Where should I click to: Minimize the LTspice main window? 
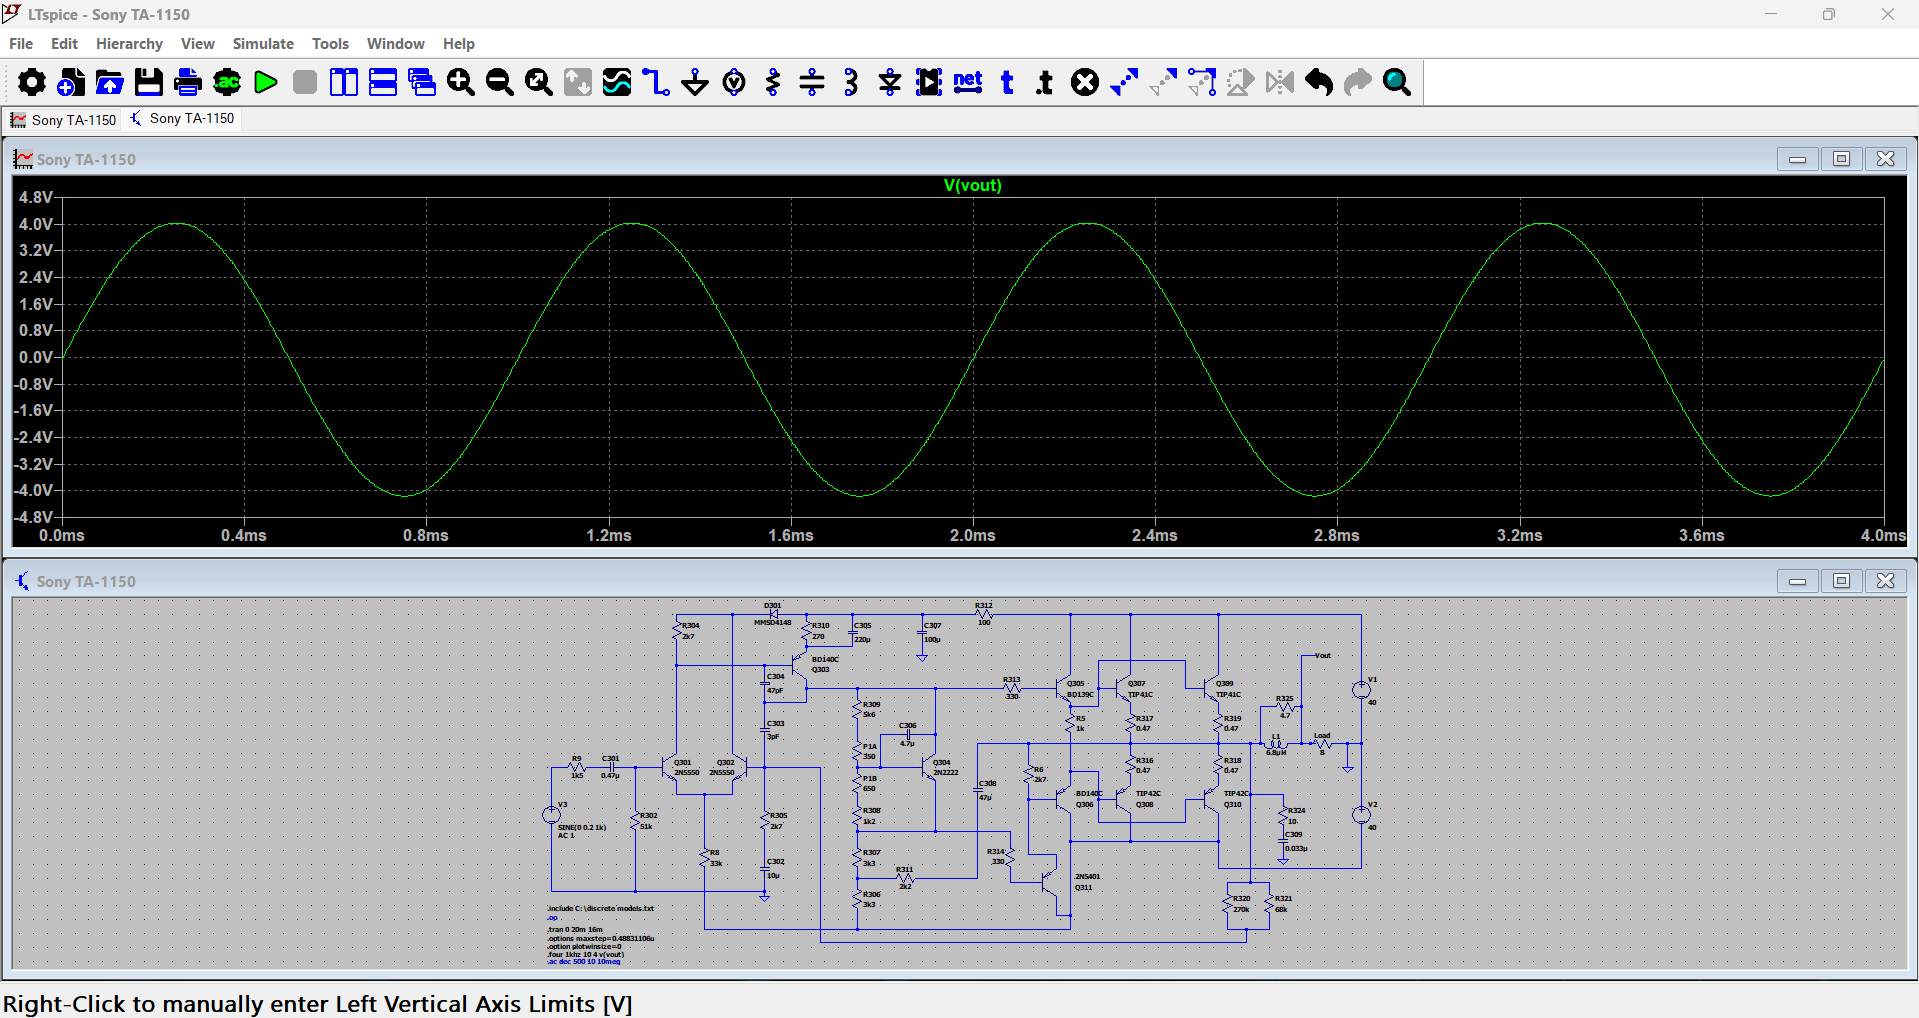[1771, 14]
